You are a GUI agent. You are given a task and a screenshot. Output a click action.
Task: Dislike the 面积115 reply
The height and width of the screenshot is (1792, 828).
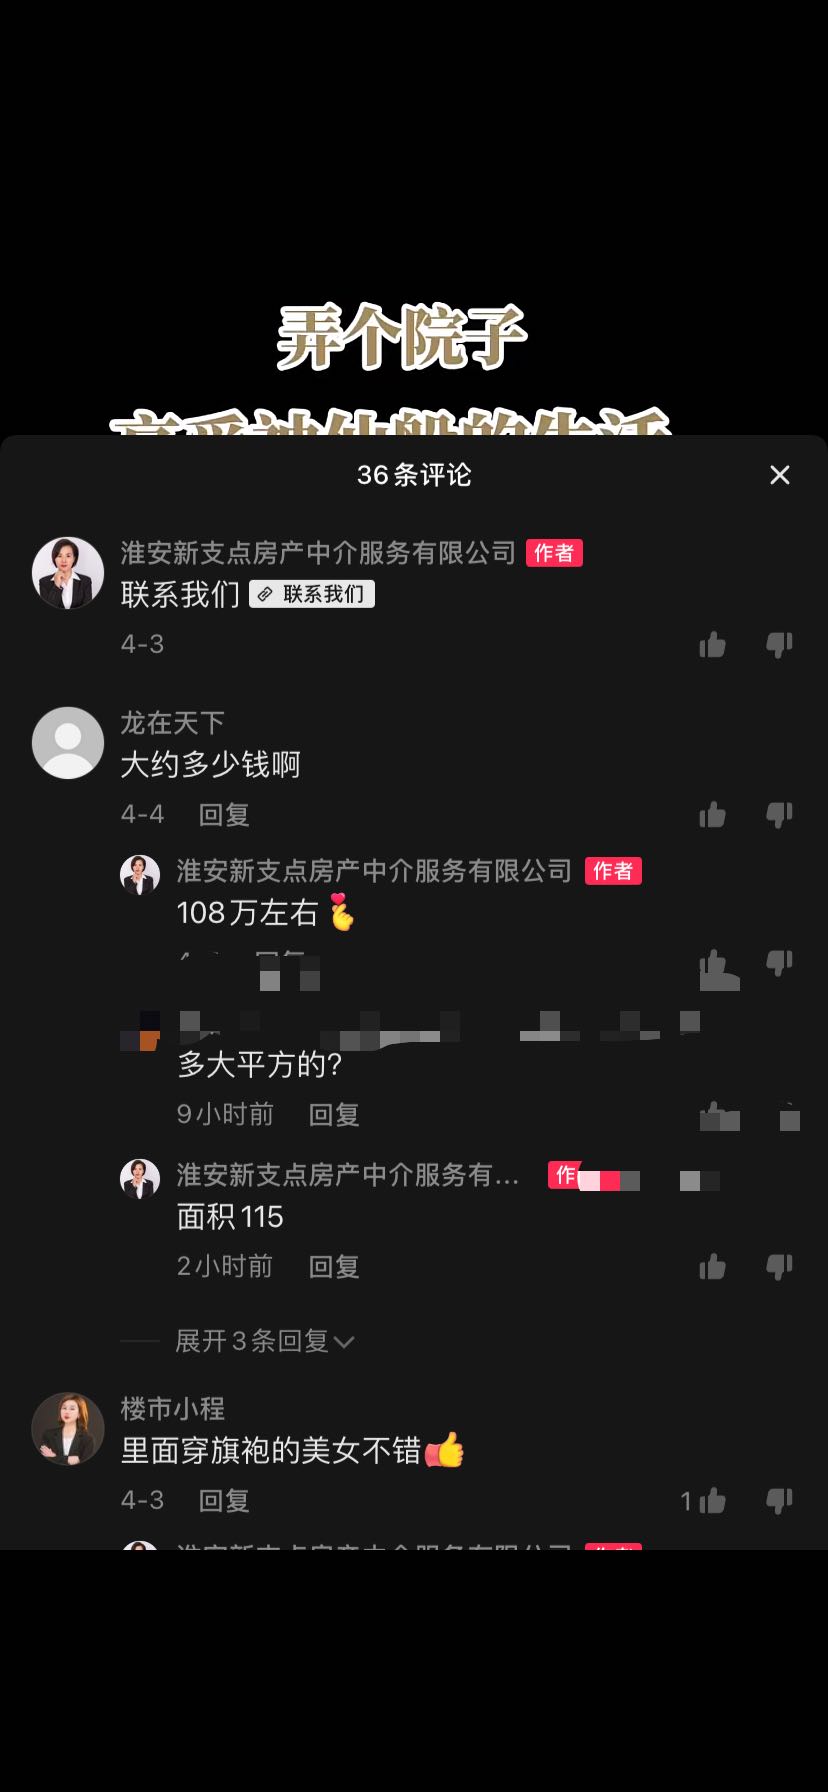pos(779,1267)
